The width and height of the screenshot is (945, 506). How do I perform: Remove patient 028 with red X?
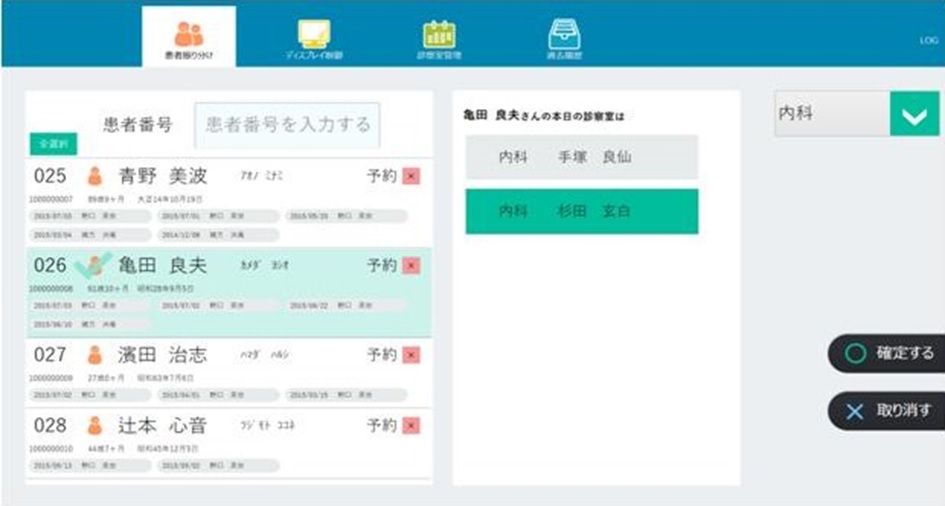411,426
